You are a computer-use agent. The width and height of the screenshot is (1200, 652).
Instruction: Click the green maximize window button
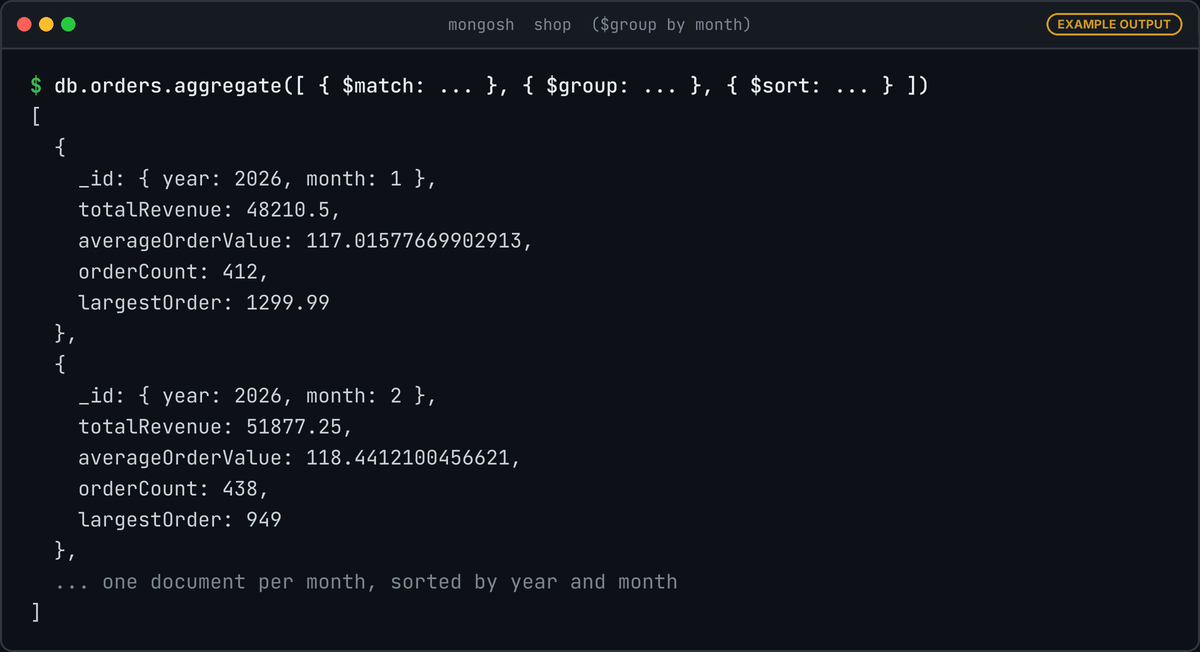[x=68, y=24]
